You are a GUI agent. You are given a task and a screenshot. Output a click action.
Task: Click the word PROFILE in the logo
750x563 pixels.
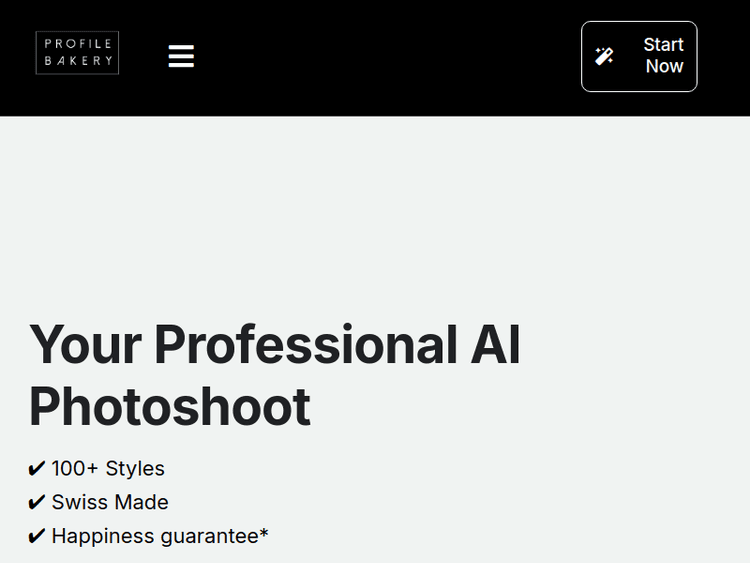(77, 44)
